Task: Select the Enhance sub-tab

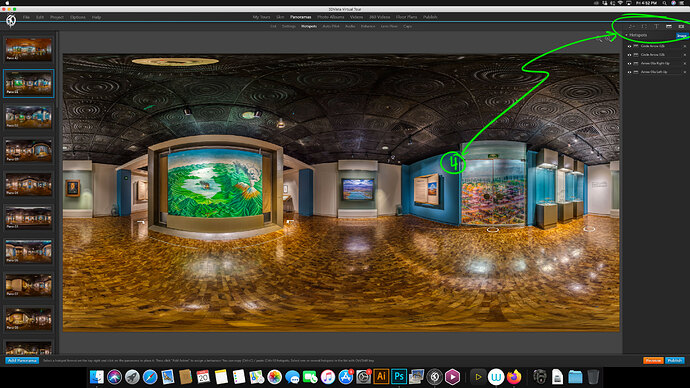Action: [x=368, y=26]
